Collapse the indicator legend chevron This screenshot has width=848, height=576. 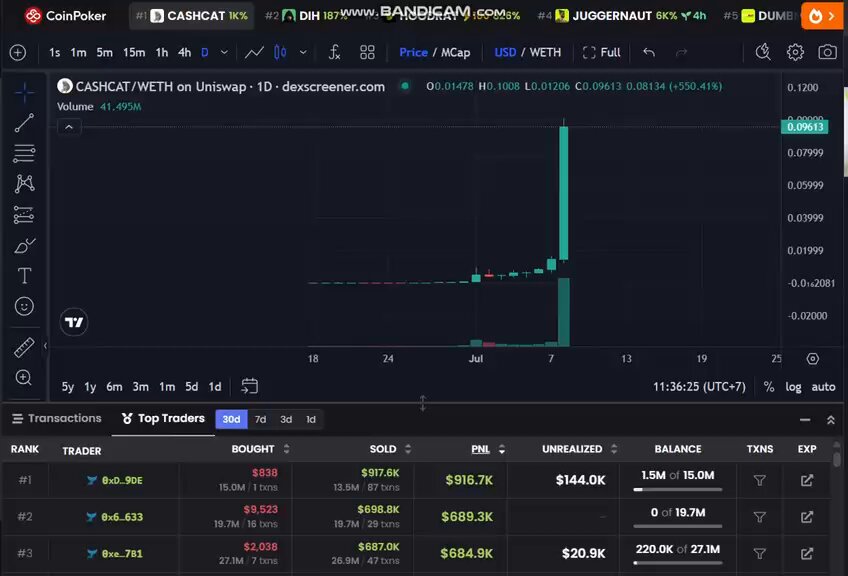tap(69, 127)
